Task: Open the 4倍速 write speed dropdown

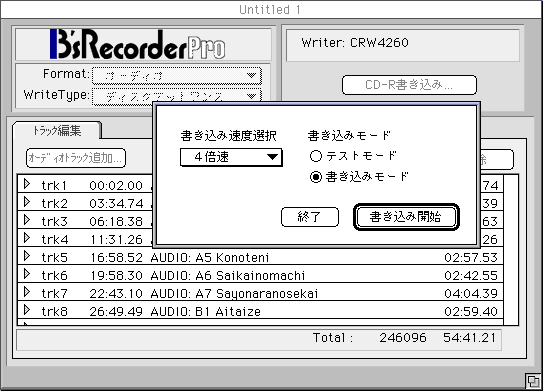Action: (231, 158)
